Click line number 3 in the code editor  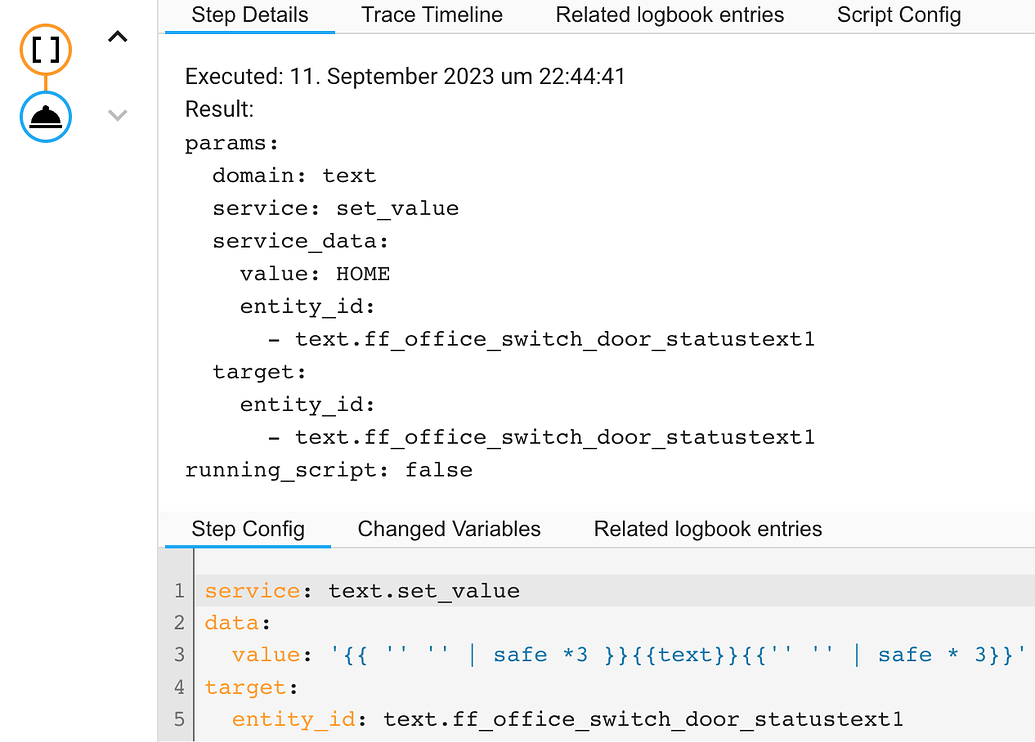click(x=179, y=654)
